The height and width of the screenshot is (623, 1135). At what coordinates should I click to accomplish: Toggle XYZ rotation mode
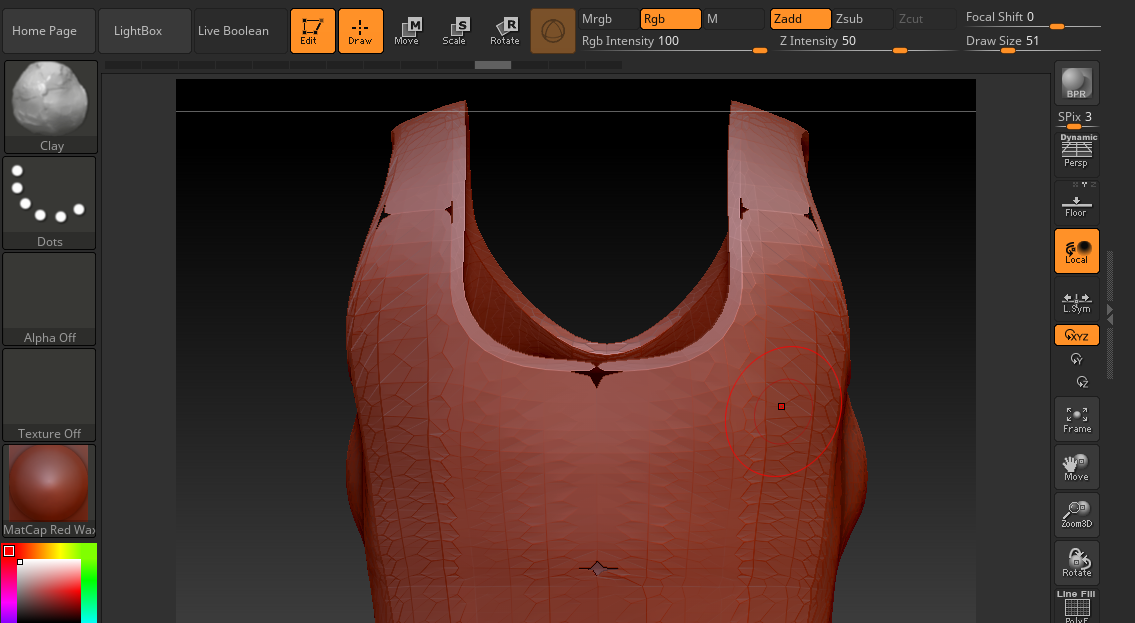pos(1076,335)
